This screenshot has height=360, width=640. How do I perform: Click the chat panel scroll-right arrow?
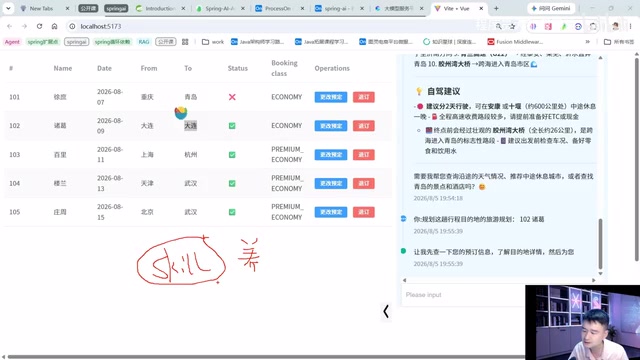594,280
